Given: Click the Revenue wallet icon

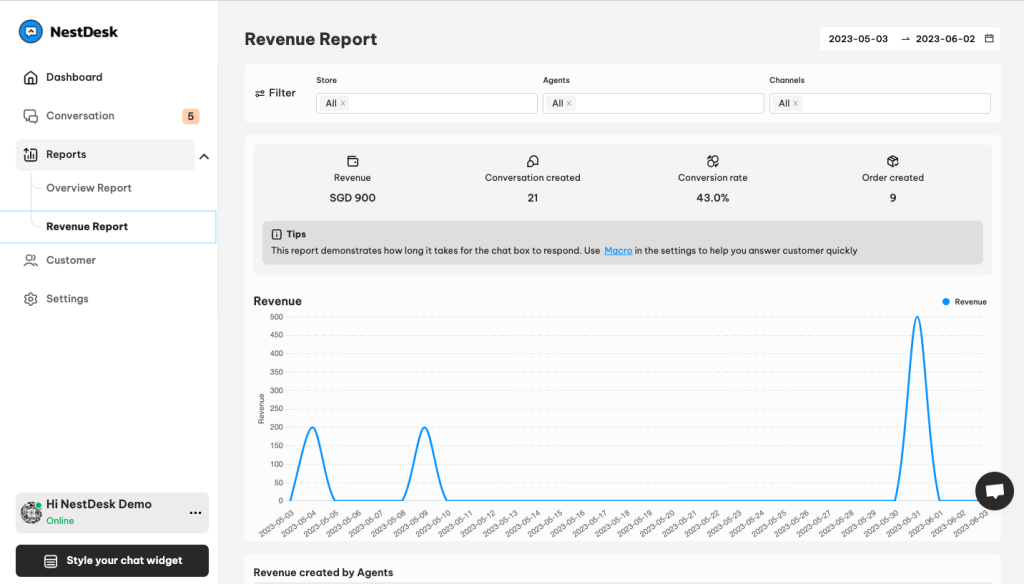Looking at the screenshot, I should coord(353,161).
